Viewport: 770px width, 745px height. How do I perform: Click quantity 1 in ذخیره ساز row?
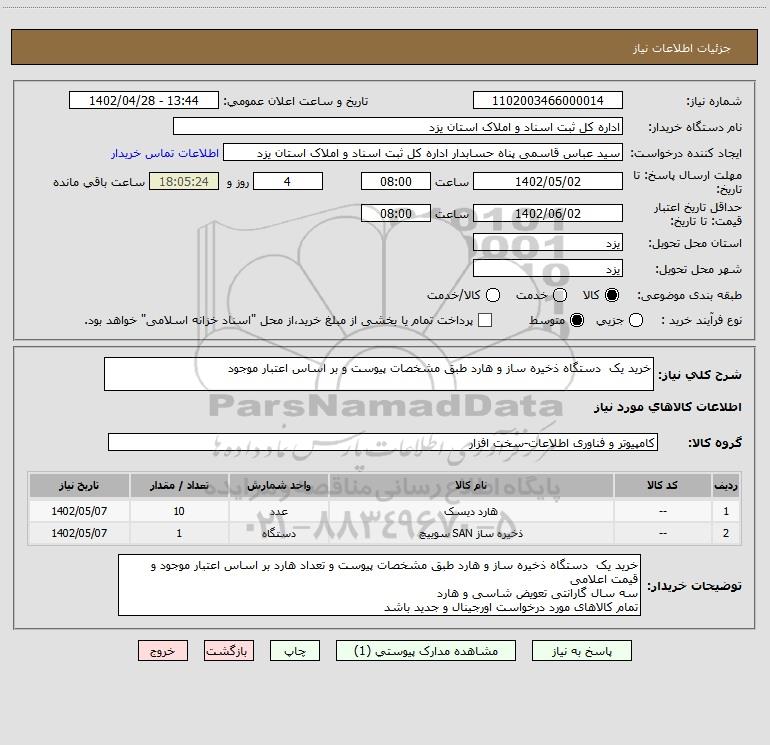pos(179,533)
